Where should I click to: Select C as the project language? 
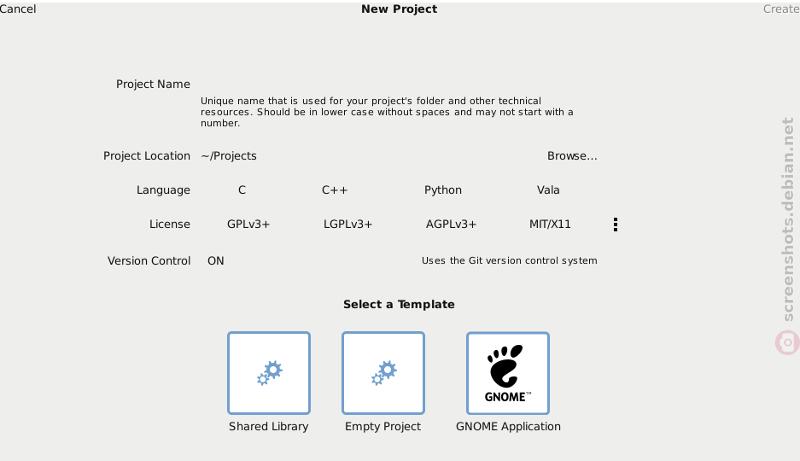(242, 190)
